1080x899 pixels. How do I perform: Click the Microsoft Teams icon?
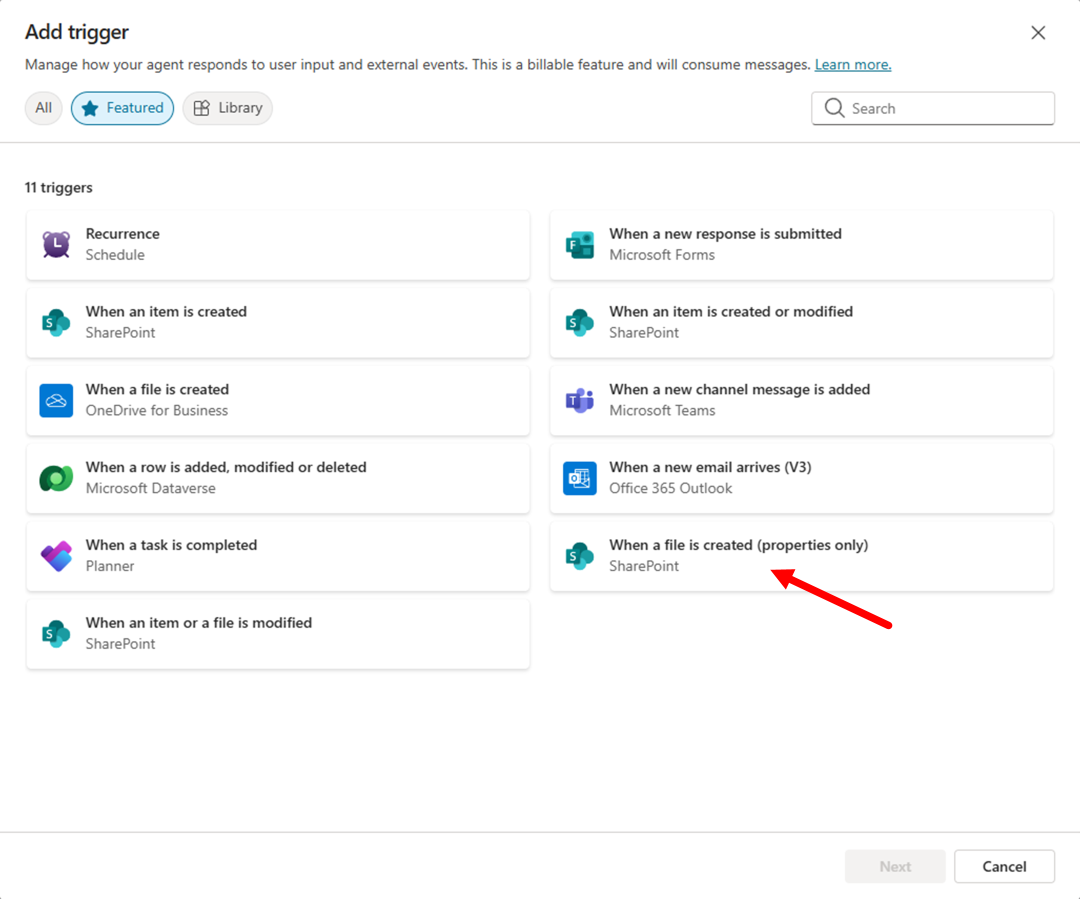[x=580, y=400]
